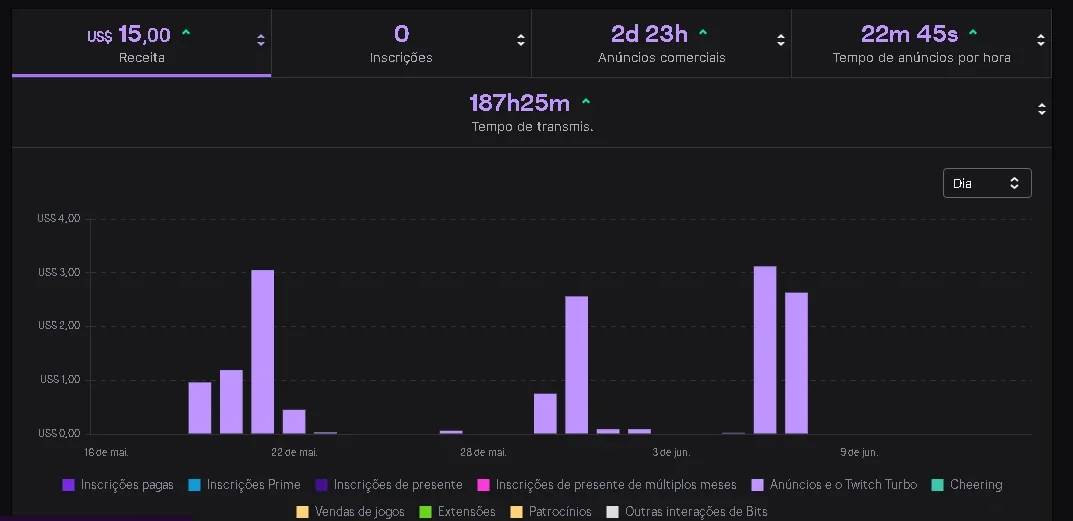Screen dimensions: 1073x521
Task: Click the 16 de mai. axis label
Action: pos(106,453)
